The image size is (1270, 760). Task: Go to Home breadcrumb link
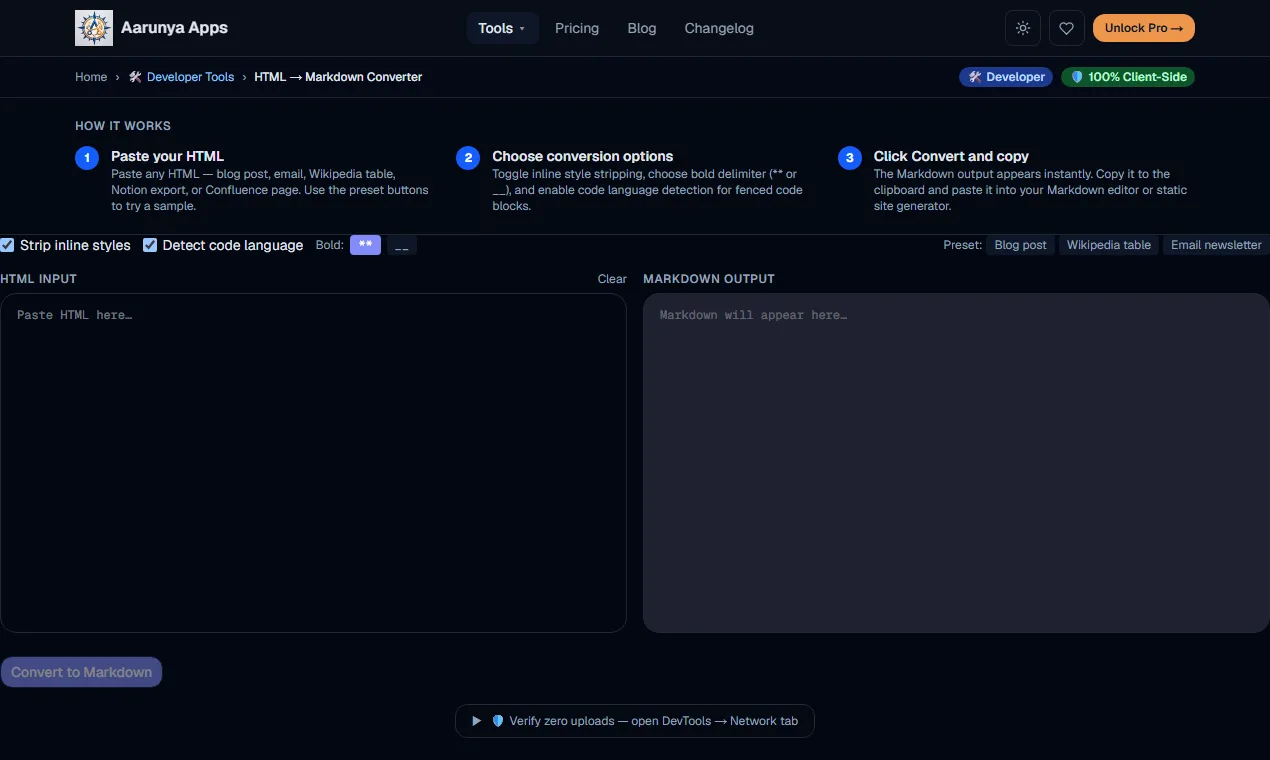tap(91, 77)
